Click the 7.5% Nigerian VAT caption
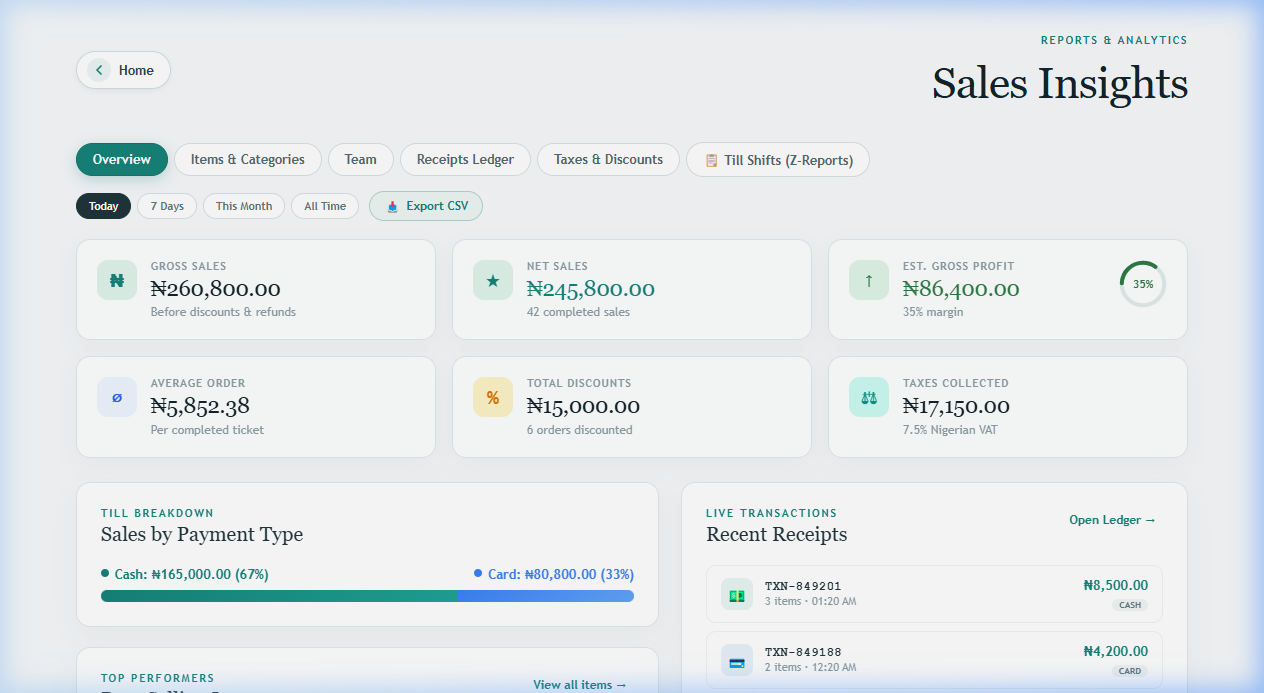This screenshot has height=693, width=1264. [x=950, y=430]
